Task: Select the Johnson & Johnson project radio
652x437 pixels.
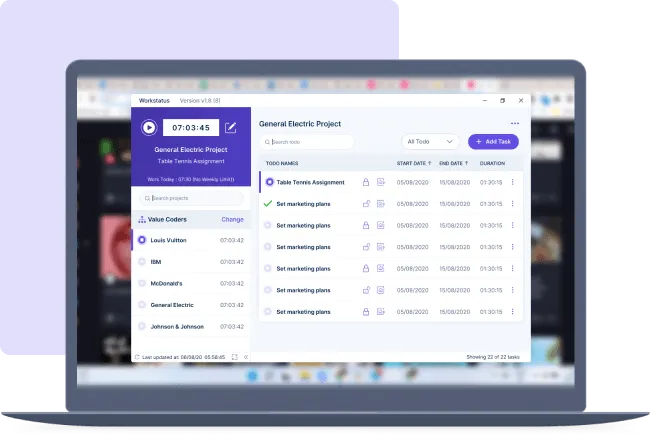Action: pos(142,327)
